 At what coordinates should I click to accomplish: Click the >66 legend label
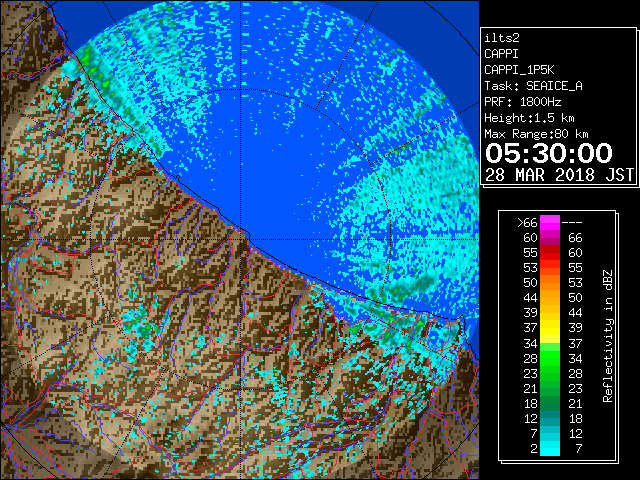click(527, 223)
